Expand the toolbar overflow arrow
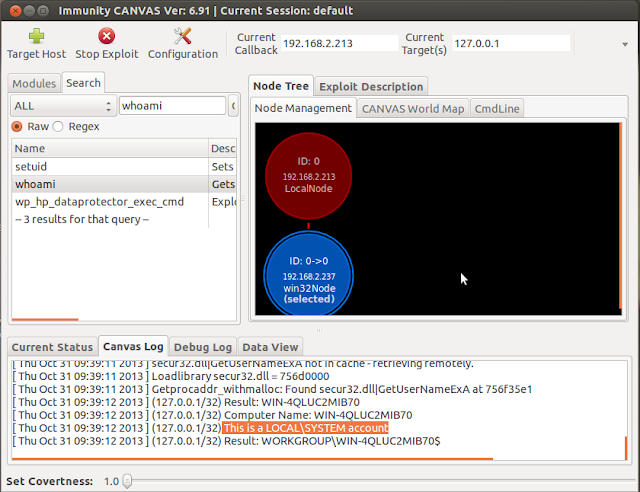Screen dimensions: 640x492 [625, 44]
